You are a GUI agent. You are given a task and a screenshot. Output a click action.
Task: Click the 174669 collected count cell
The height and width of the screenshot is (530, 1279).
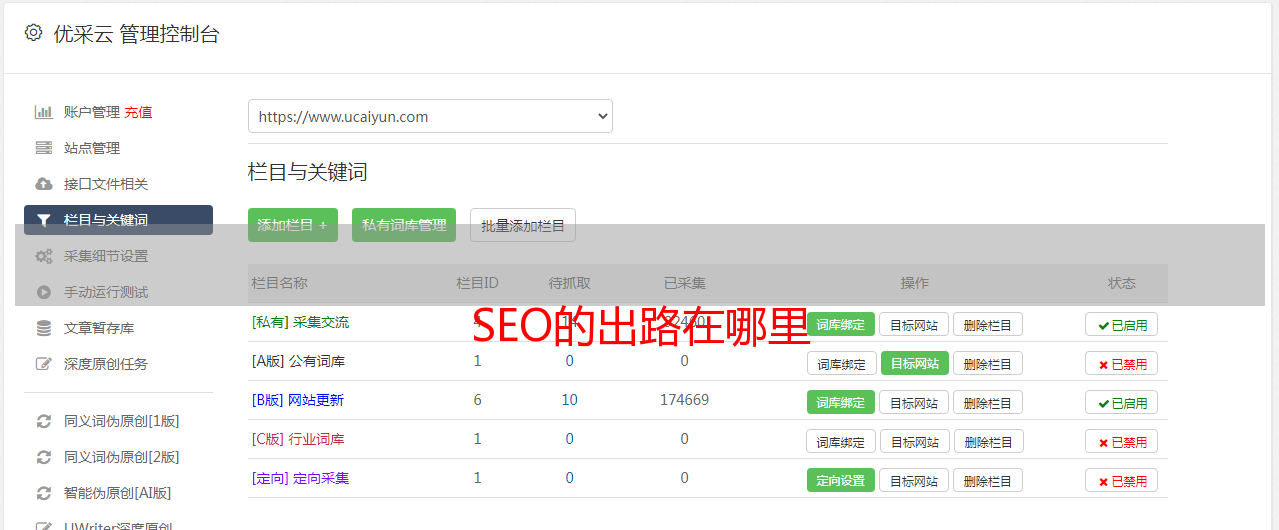[684, 400]
